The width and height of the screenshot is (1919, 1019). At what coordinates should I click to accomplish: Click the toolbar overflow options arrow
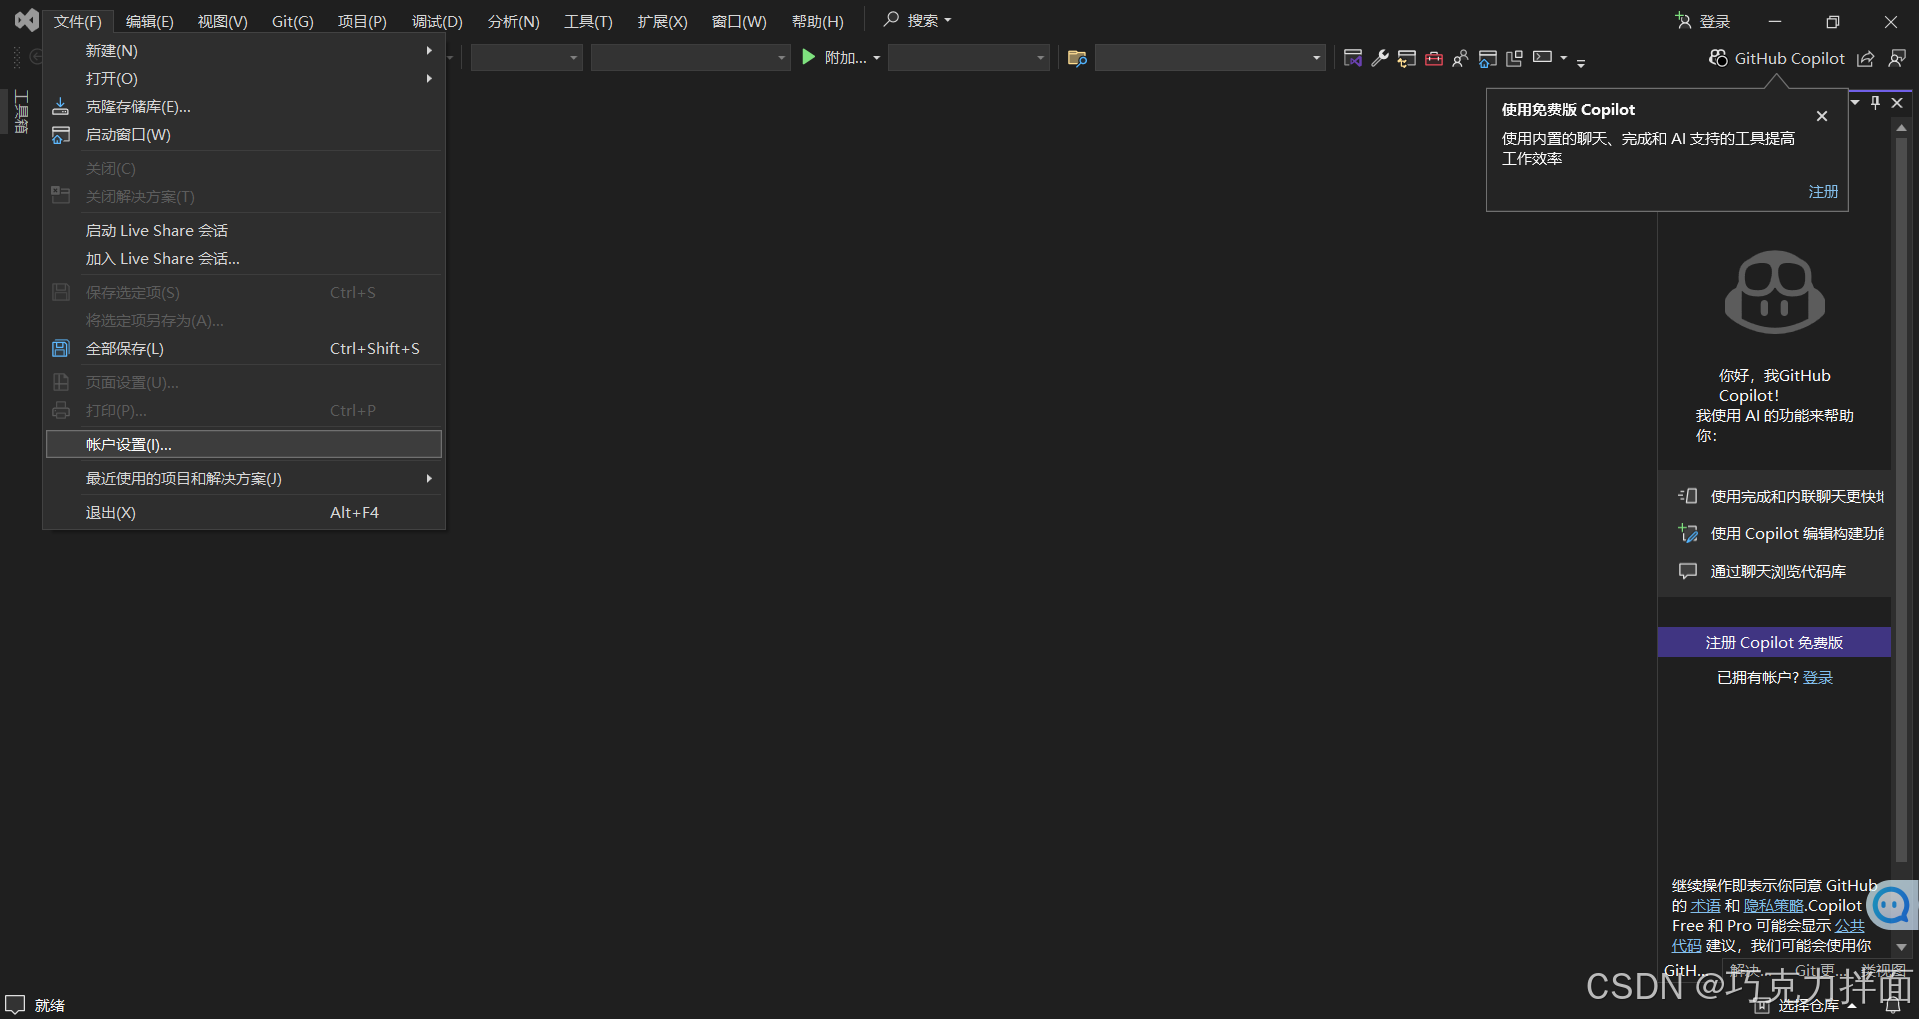pyautogui.click(x=1581, y=63)
